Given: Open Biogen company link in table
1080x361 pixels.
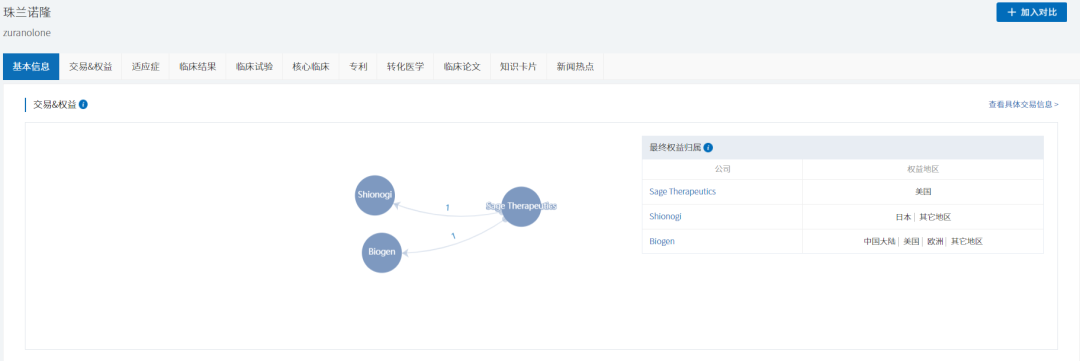Looking at the screenshot, I should pos(662,241).
